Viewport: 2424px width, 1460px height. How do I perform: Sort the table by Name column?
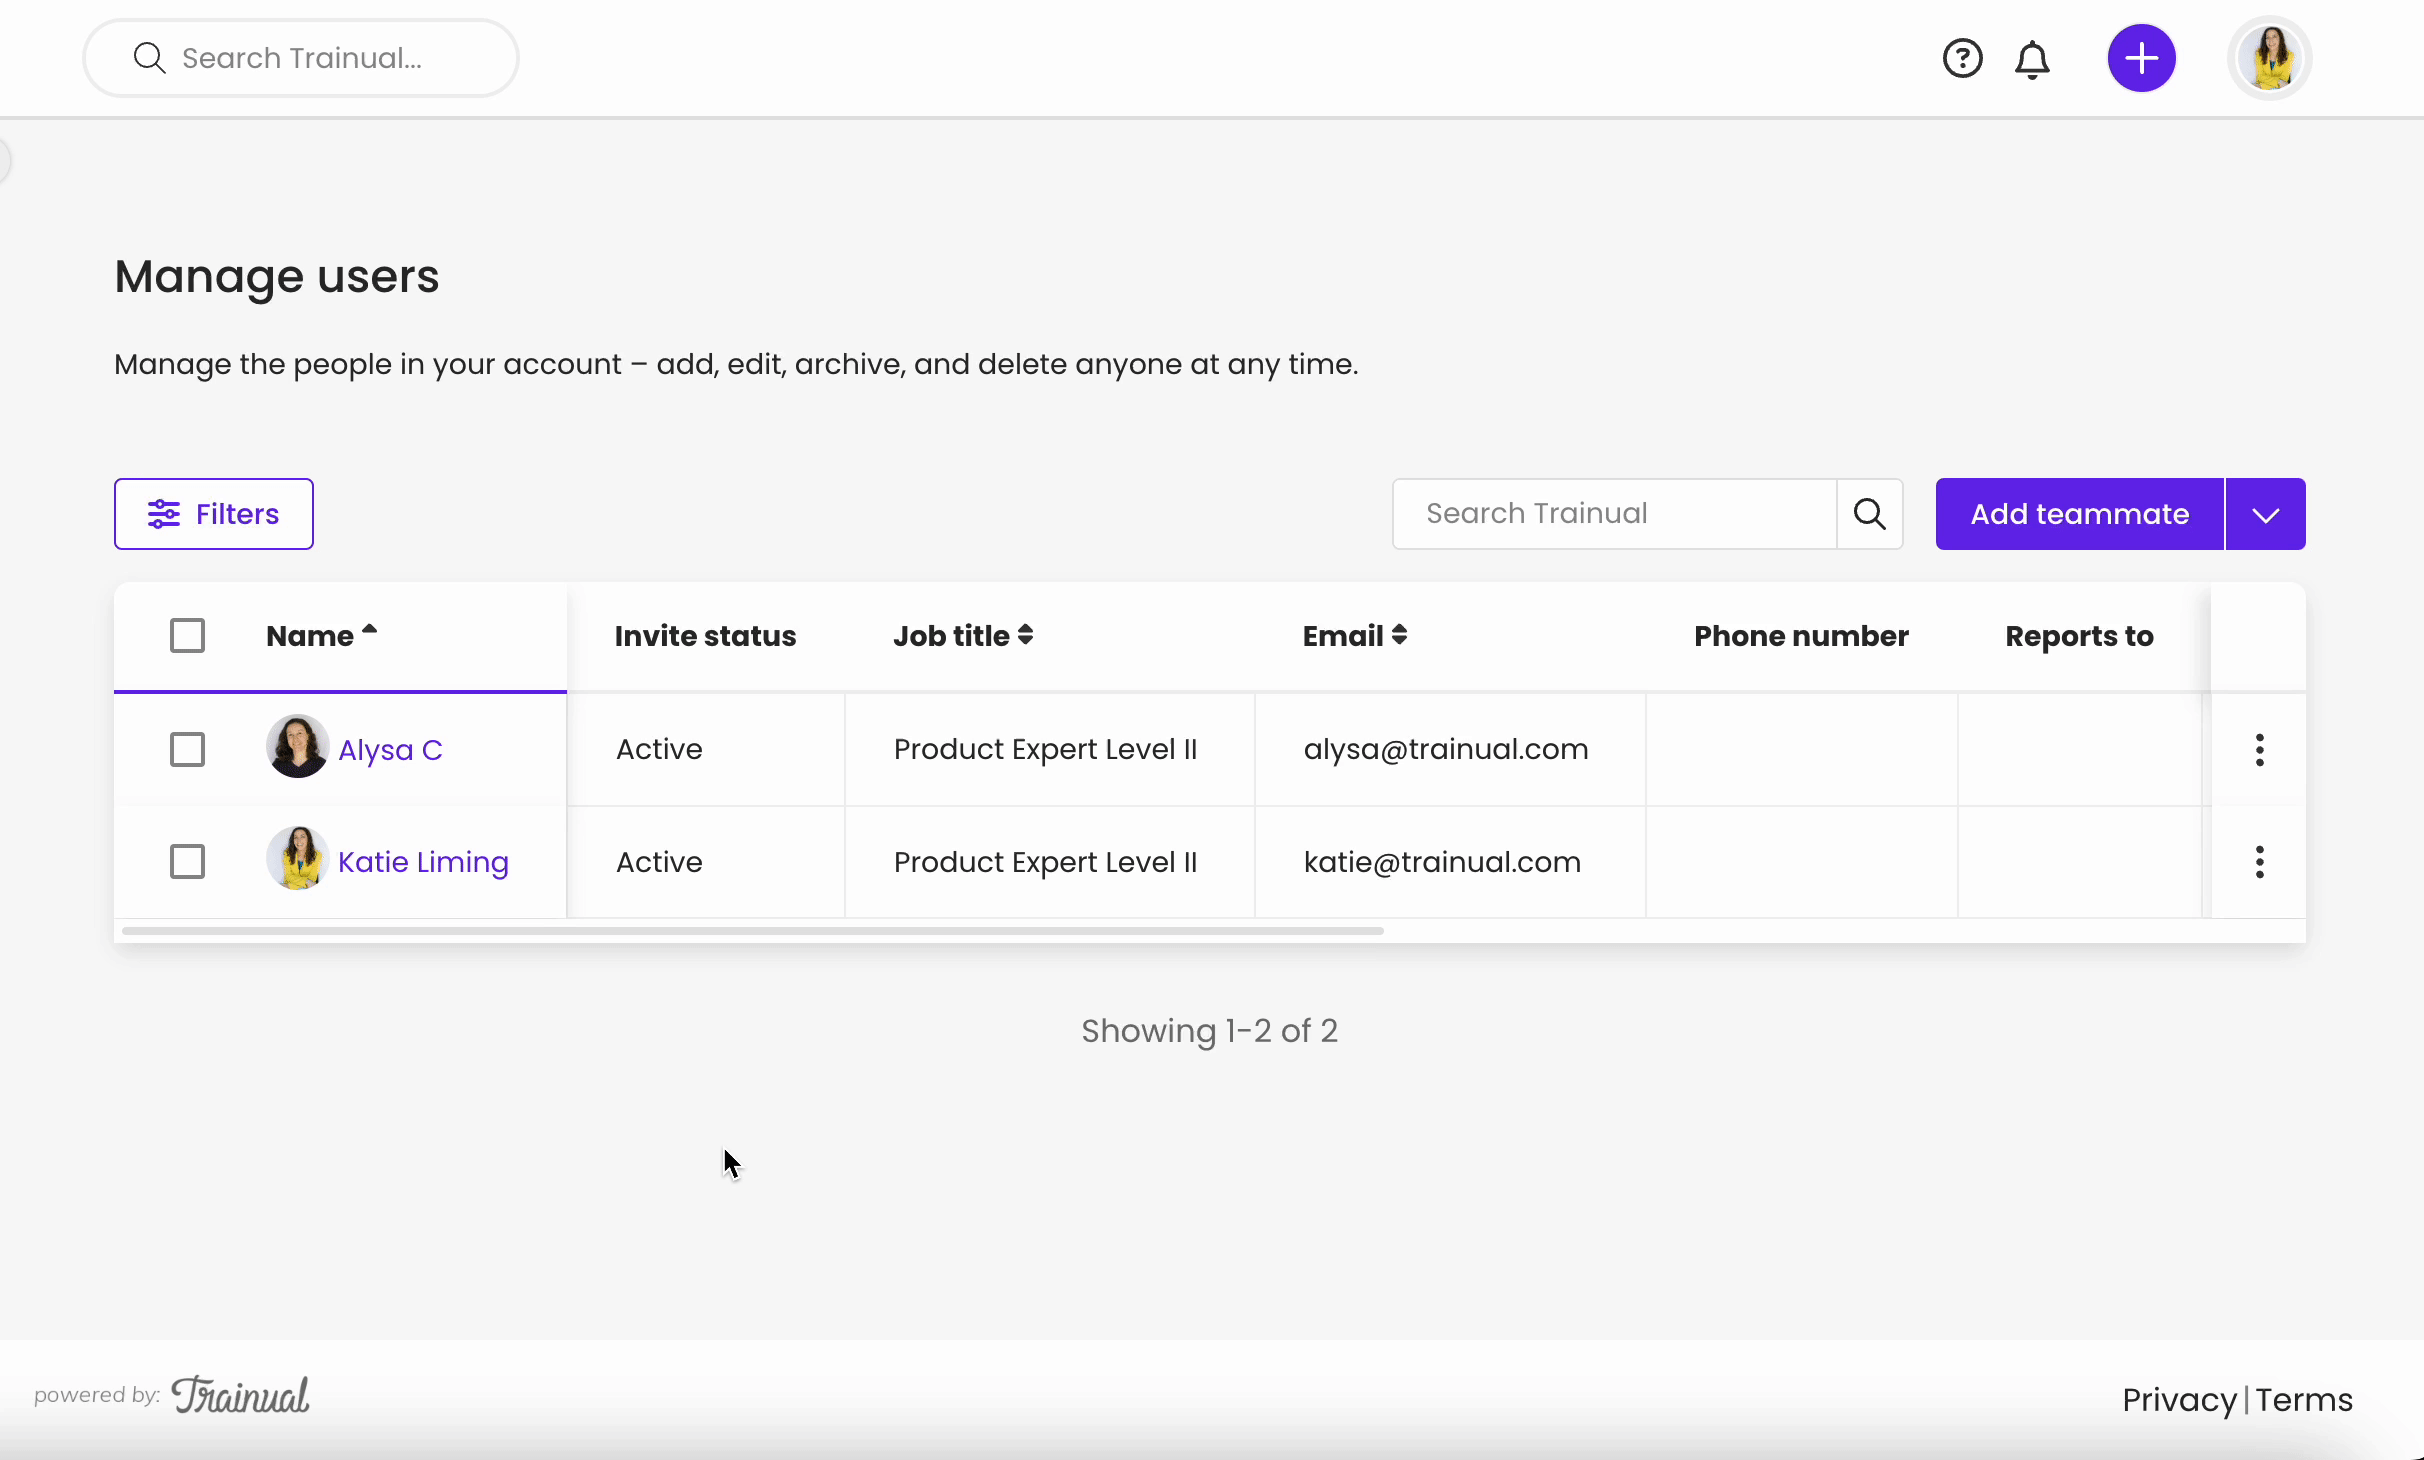(x=321, y=636)
